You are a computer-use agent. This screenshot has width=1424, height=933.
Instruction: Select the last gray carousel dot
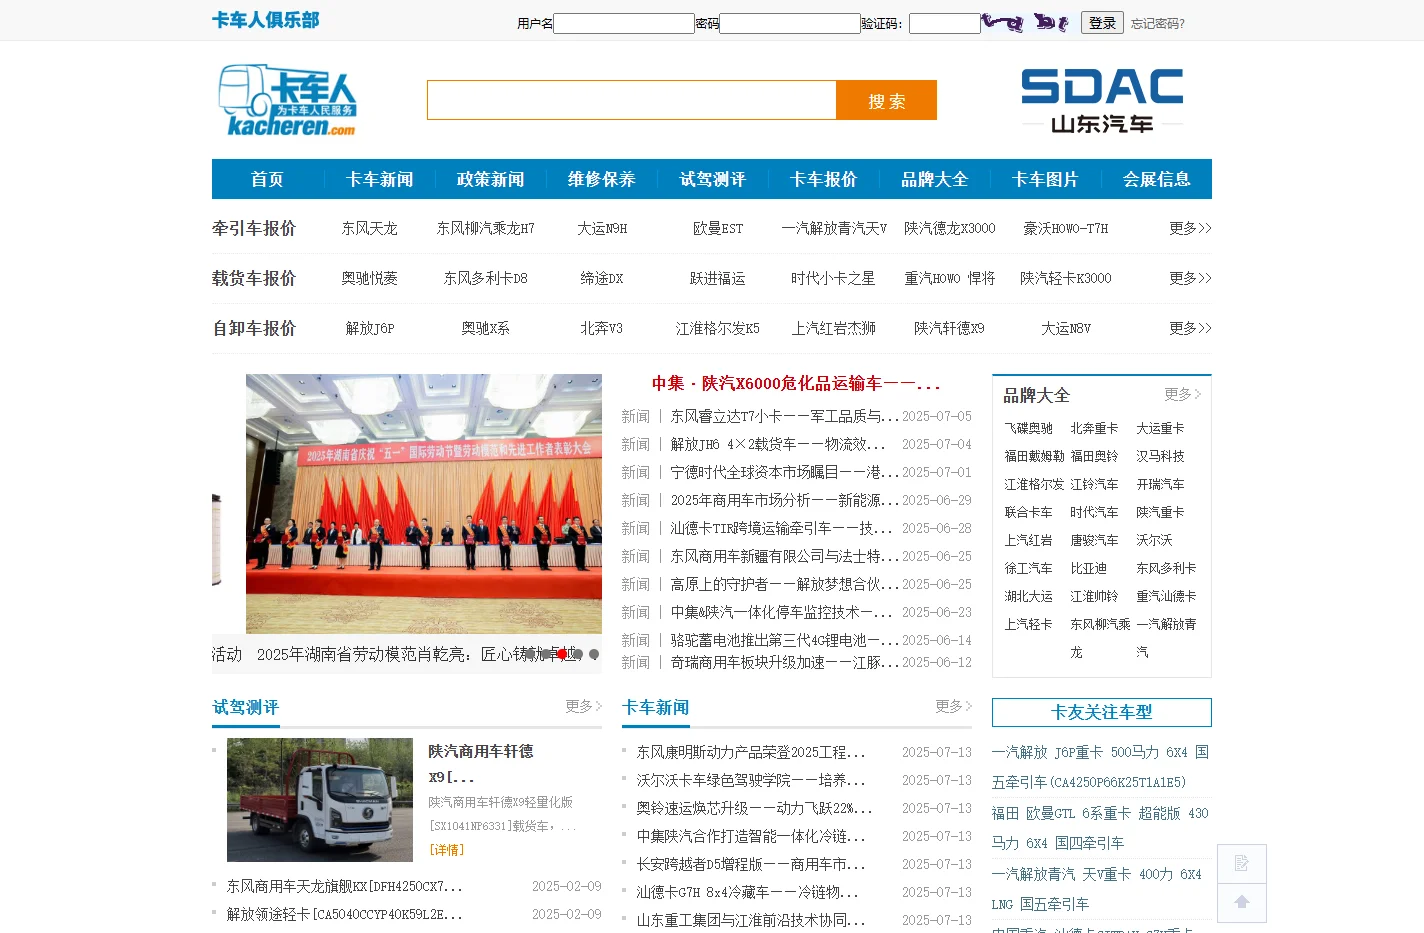click(594, 654)
